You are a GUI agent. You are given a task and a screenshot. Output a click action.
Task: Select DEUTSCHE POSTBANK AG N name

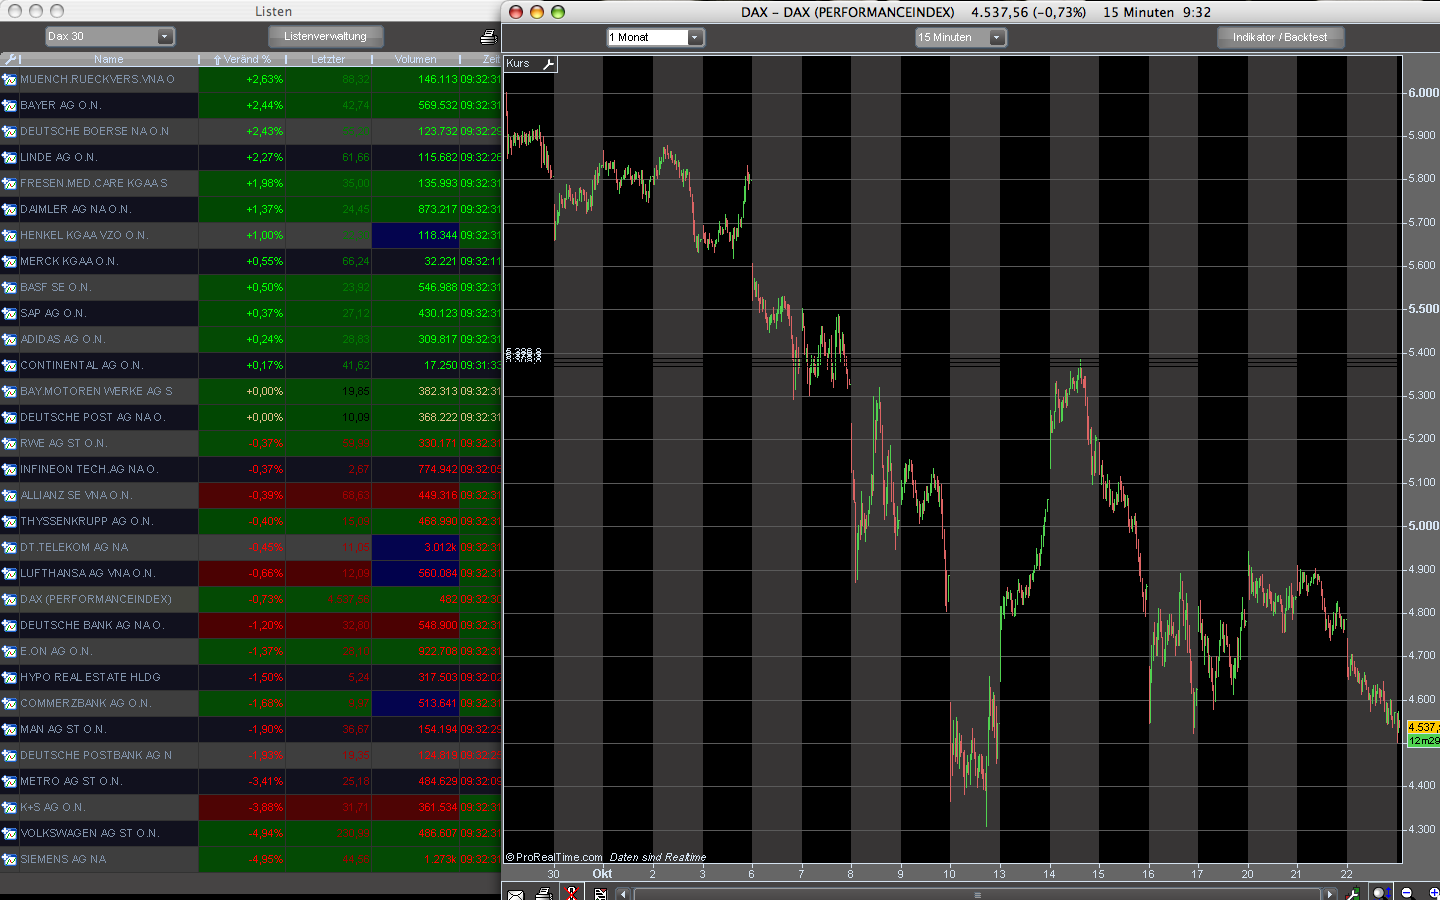(x=96, y=755)
